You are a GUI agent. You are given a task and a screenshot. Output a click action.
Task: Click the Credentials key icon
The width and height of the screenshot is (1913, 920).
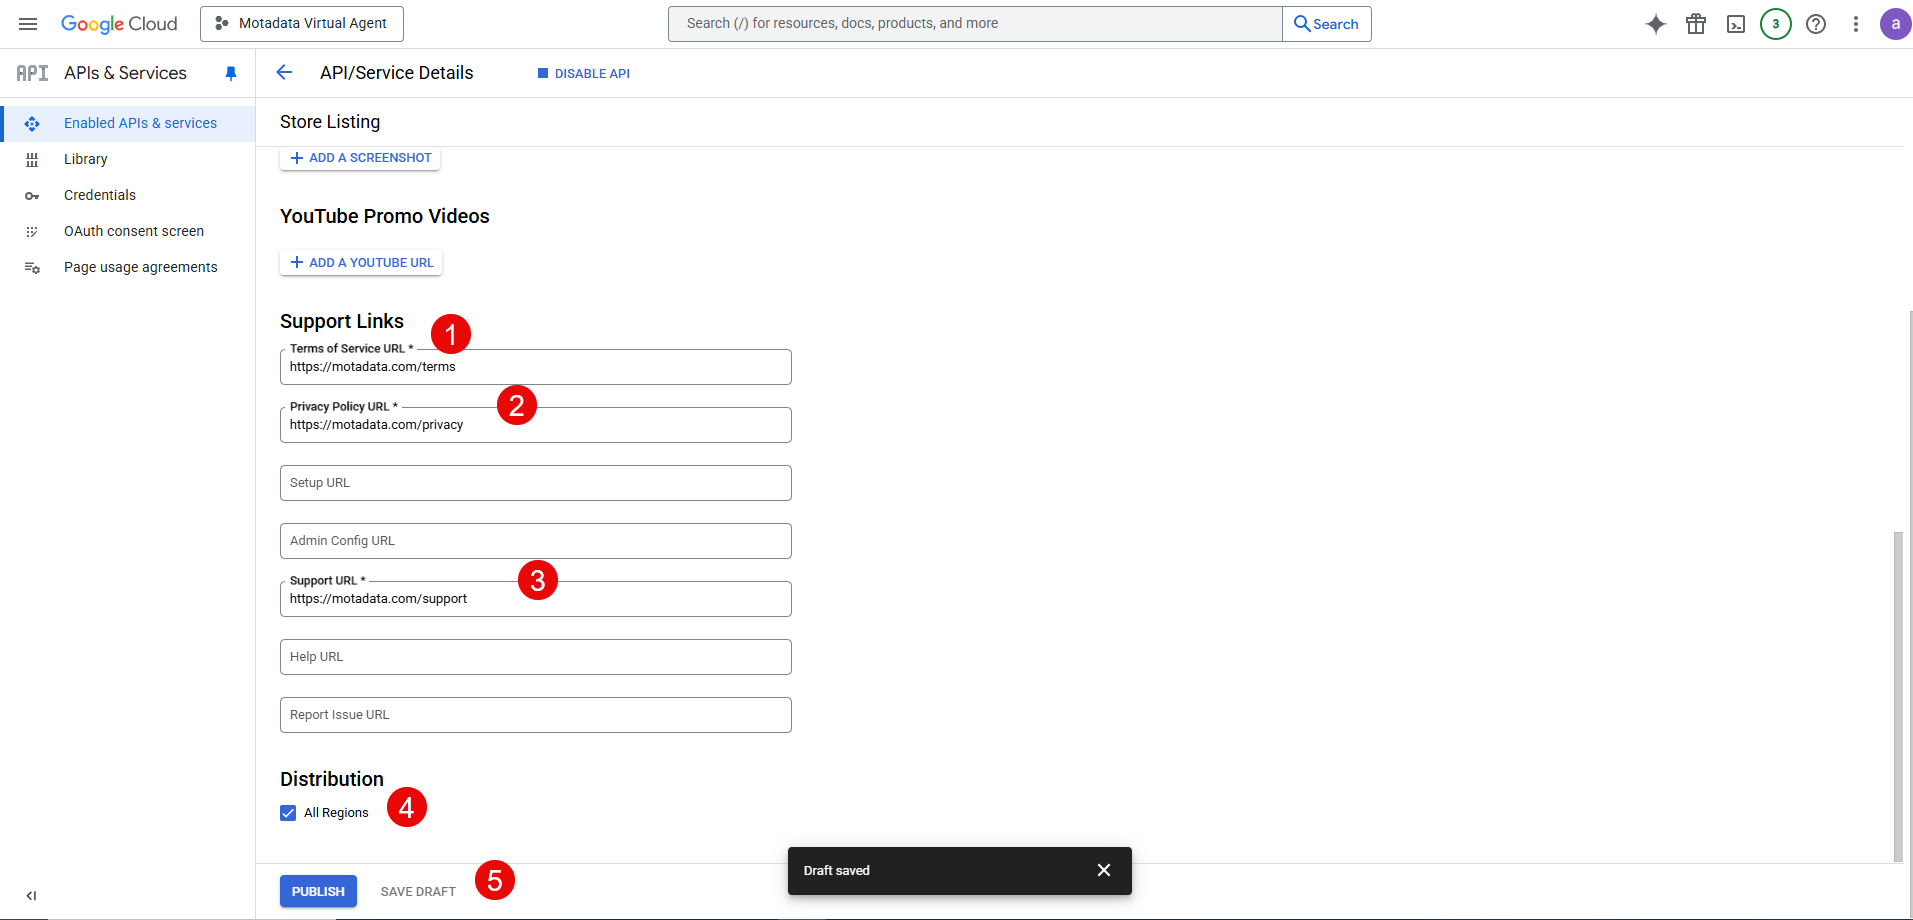coord(100,194)
